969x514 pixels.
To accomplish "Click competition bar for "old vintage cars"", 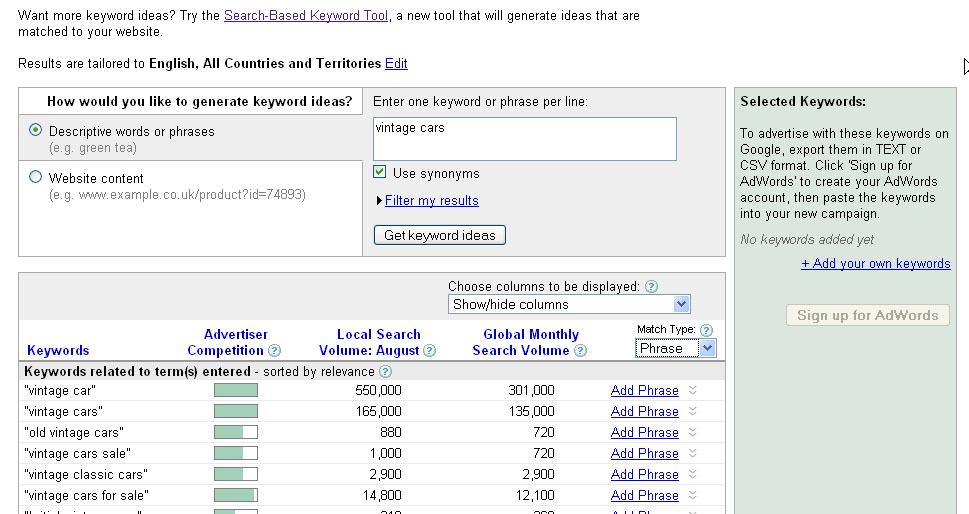I will (x=235, y=433).
